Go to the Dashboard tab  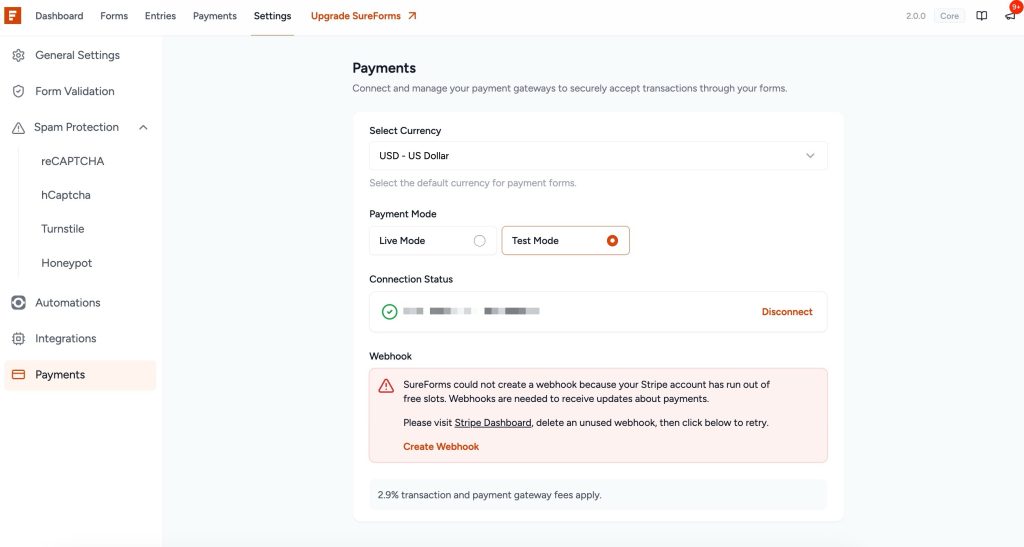pyautogui.click(x=59, y=16)
